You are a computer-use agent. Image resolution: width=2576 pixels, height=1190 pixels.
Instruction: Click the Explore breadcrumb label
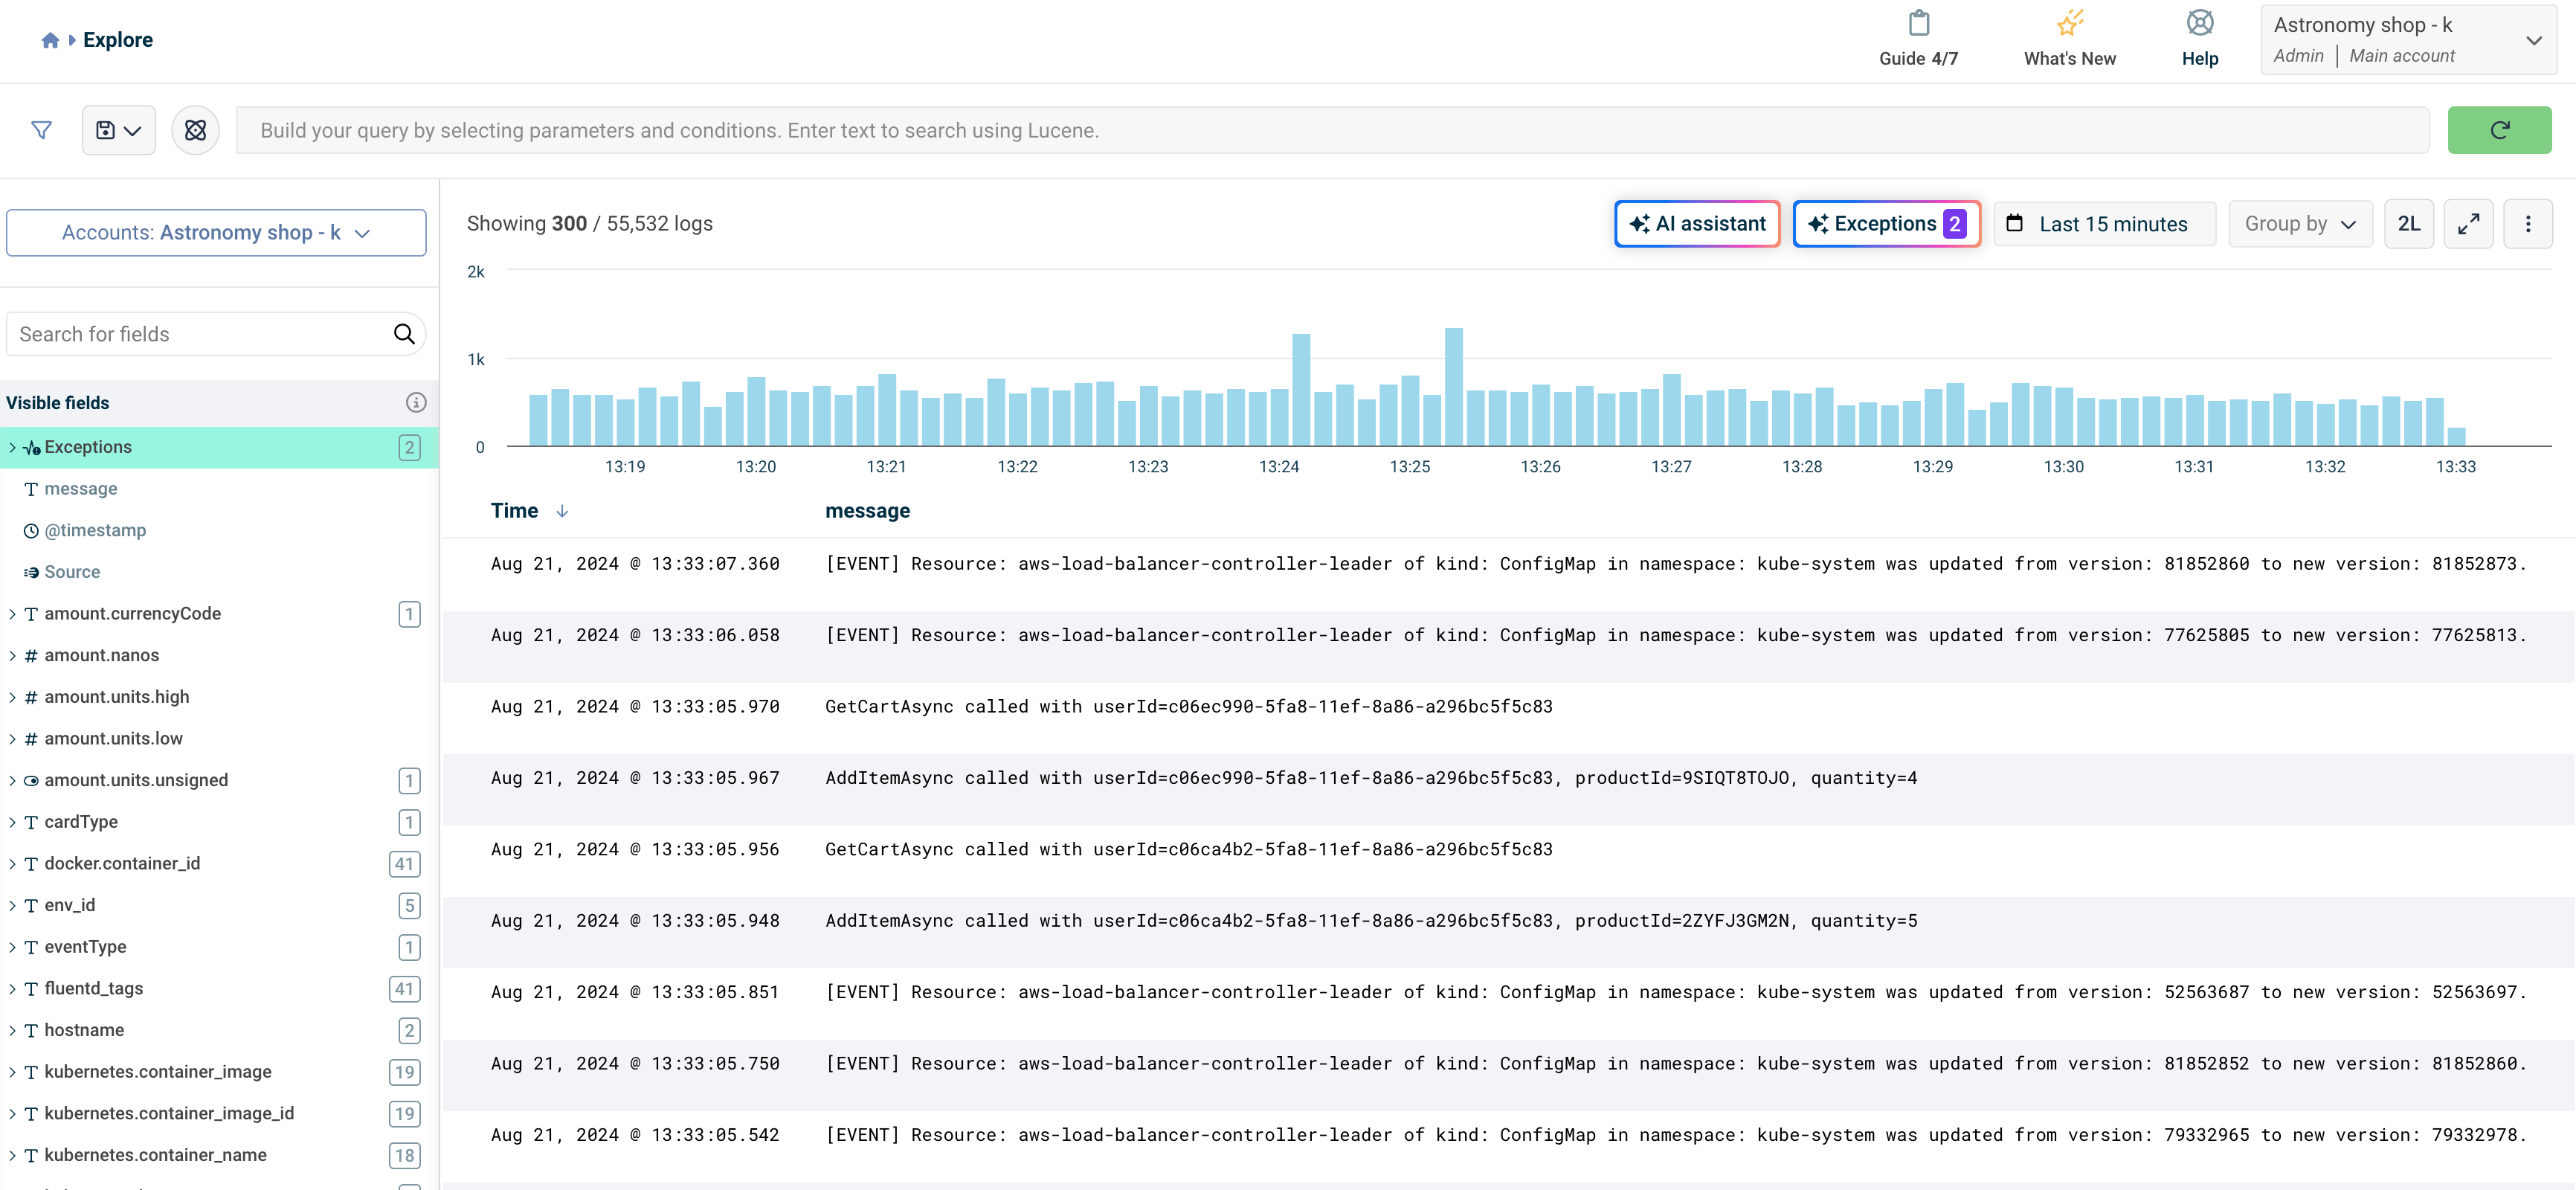point(118,40)
